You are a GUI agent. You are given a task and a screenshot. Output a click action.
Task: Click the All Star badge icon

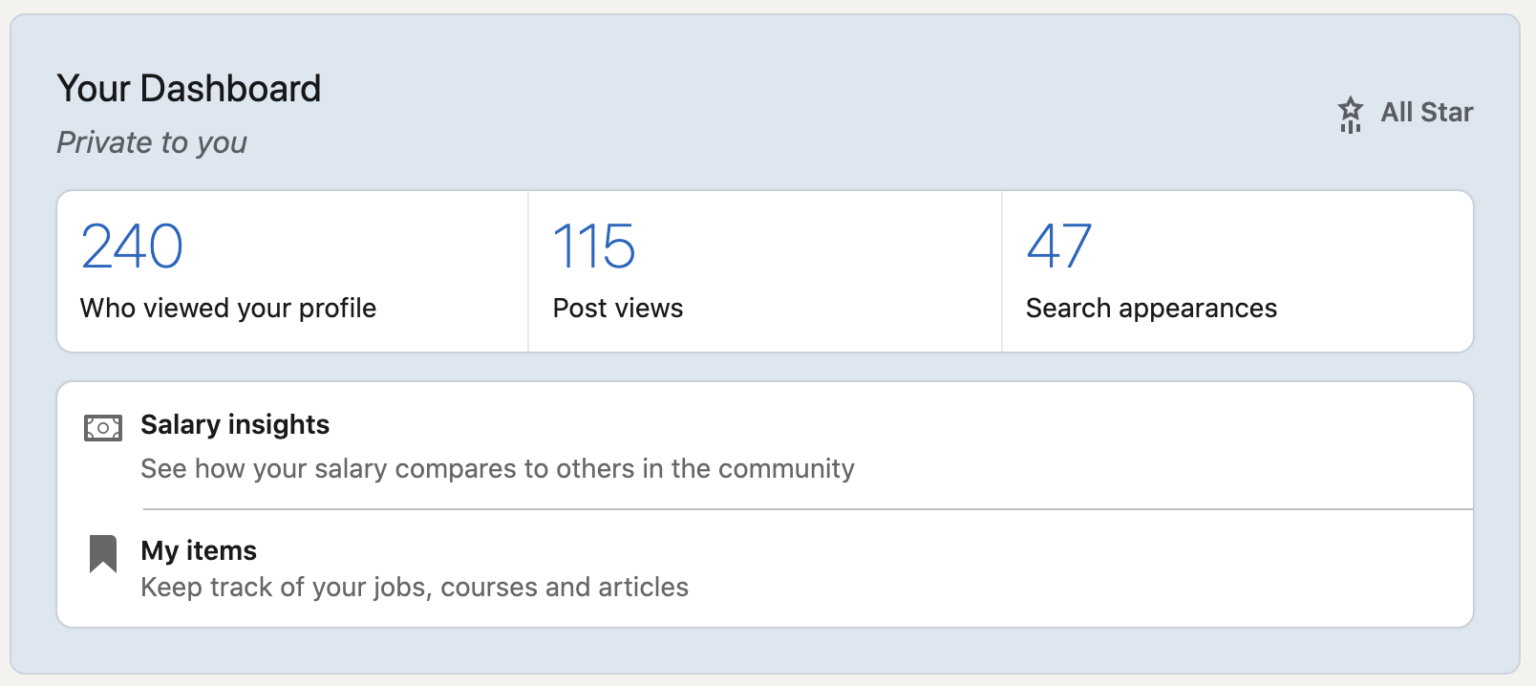tap(1350, 113)
